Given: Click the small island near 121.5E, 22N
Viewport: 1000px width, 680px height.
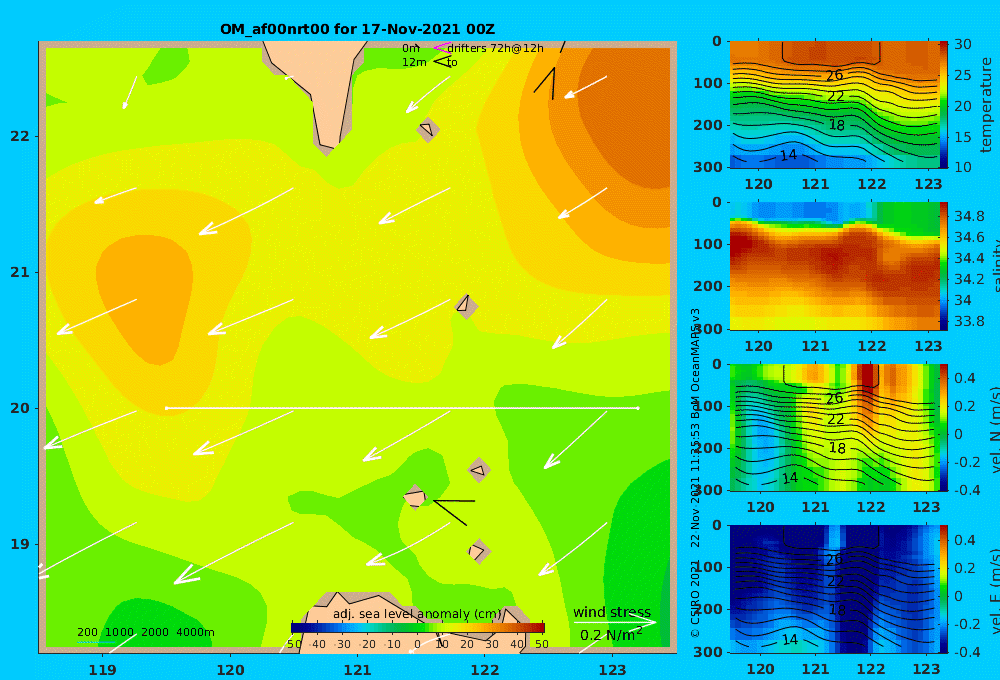Looking at the screenshot, I should 427,129.
